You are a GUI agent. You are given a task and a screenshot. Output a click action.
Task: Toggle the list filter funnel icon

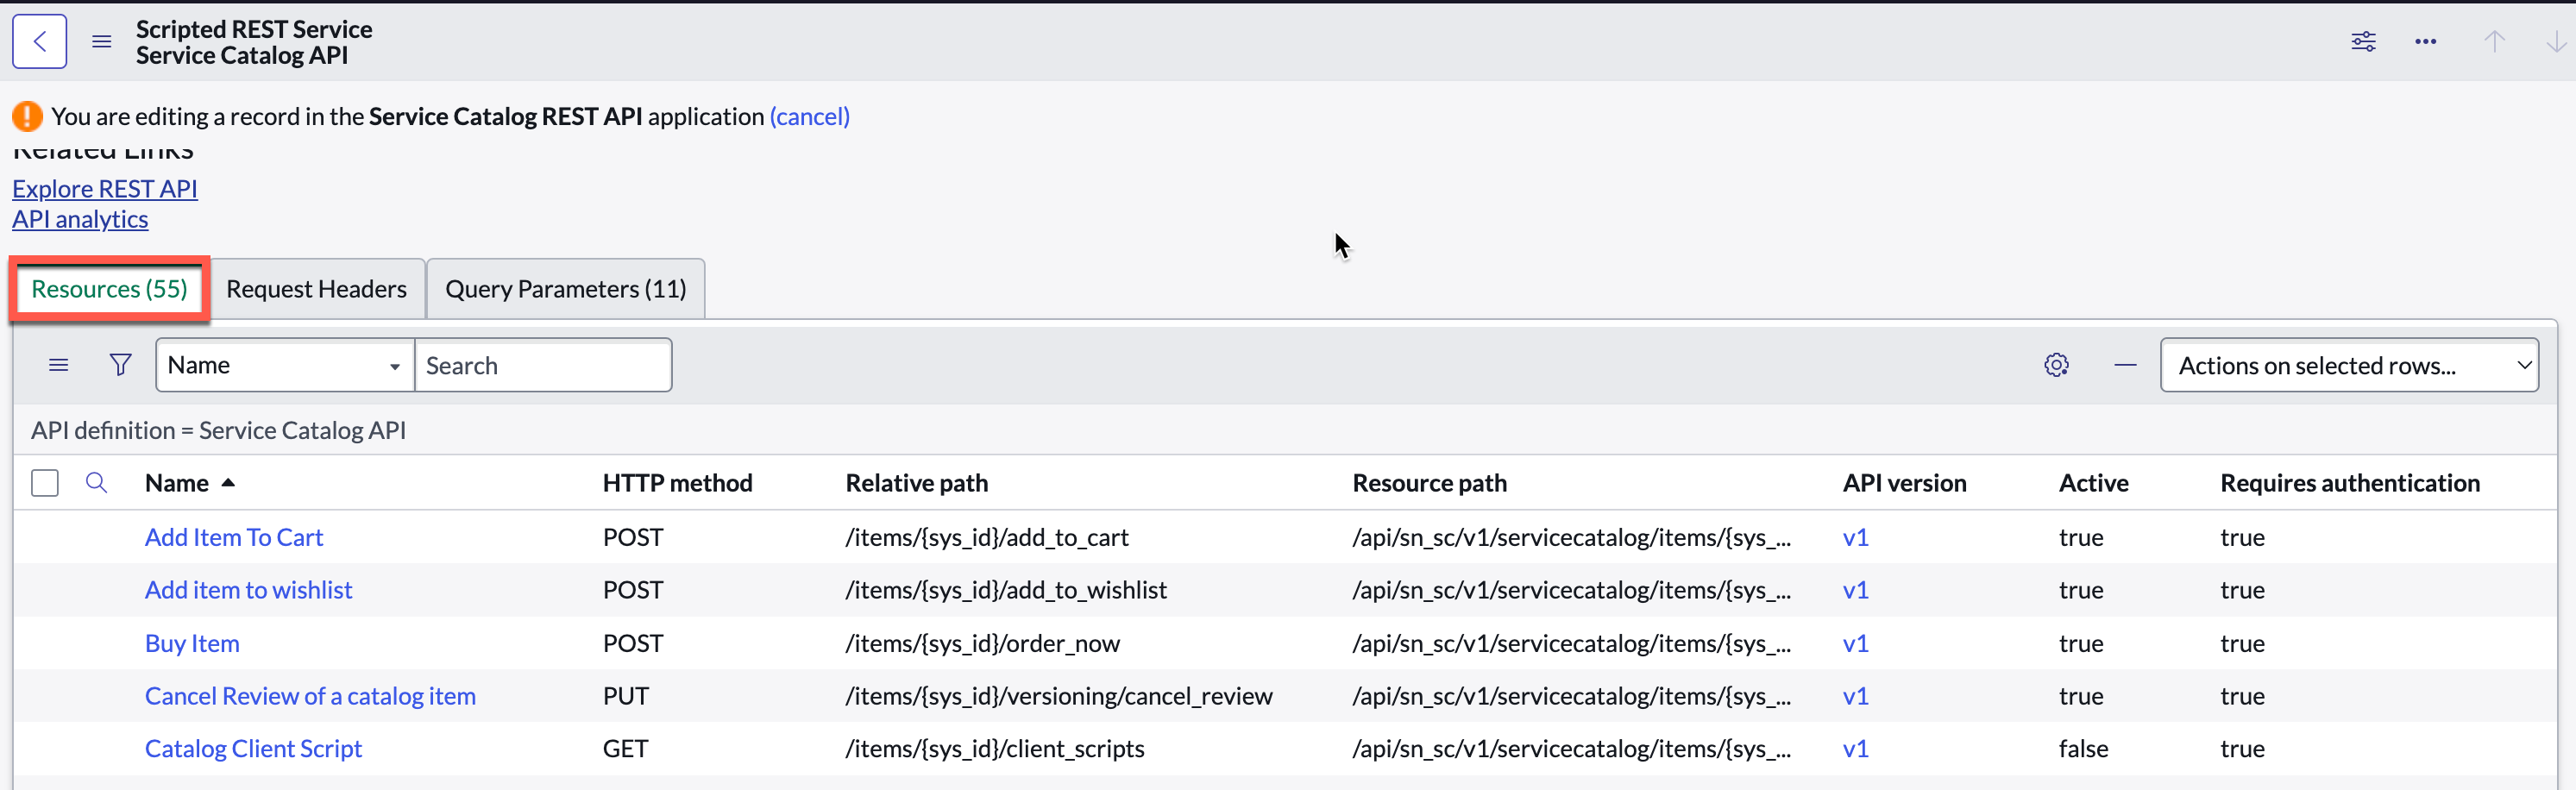[x=120, y=365]
